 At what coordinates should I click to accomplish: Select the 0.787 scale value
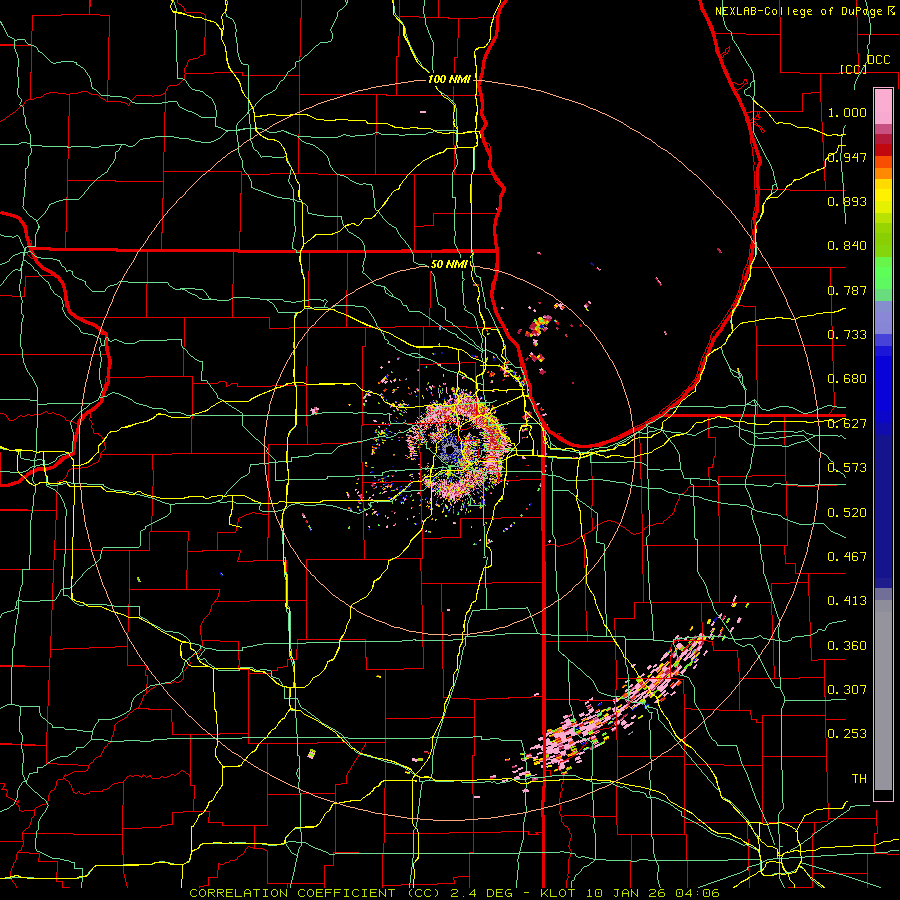847,290
